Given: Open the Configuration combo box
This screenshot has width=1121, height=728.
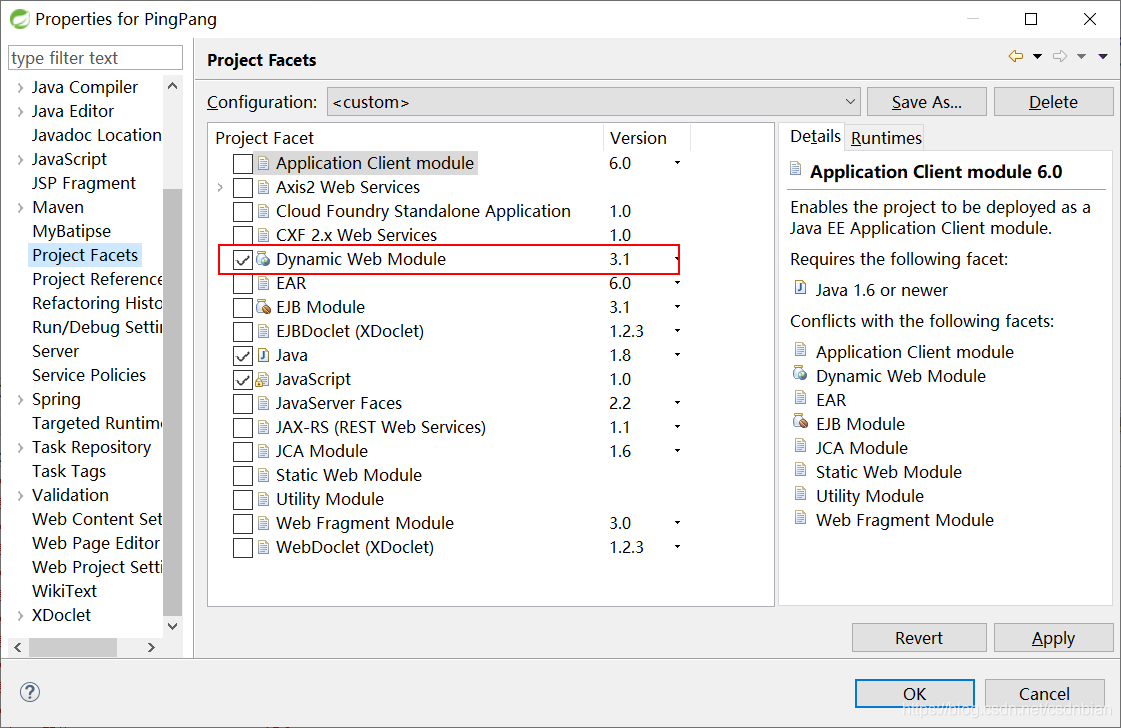Looking at the screenshot, I should coord(593,102).
